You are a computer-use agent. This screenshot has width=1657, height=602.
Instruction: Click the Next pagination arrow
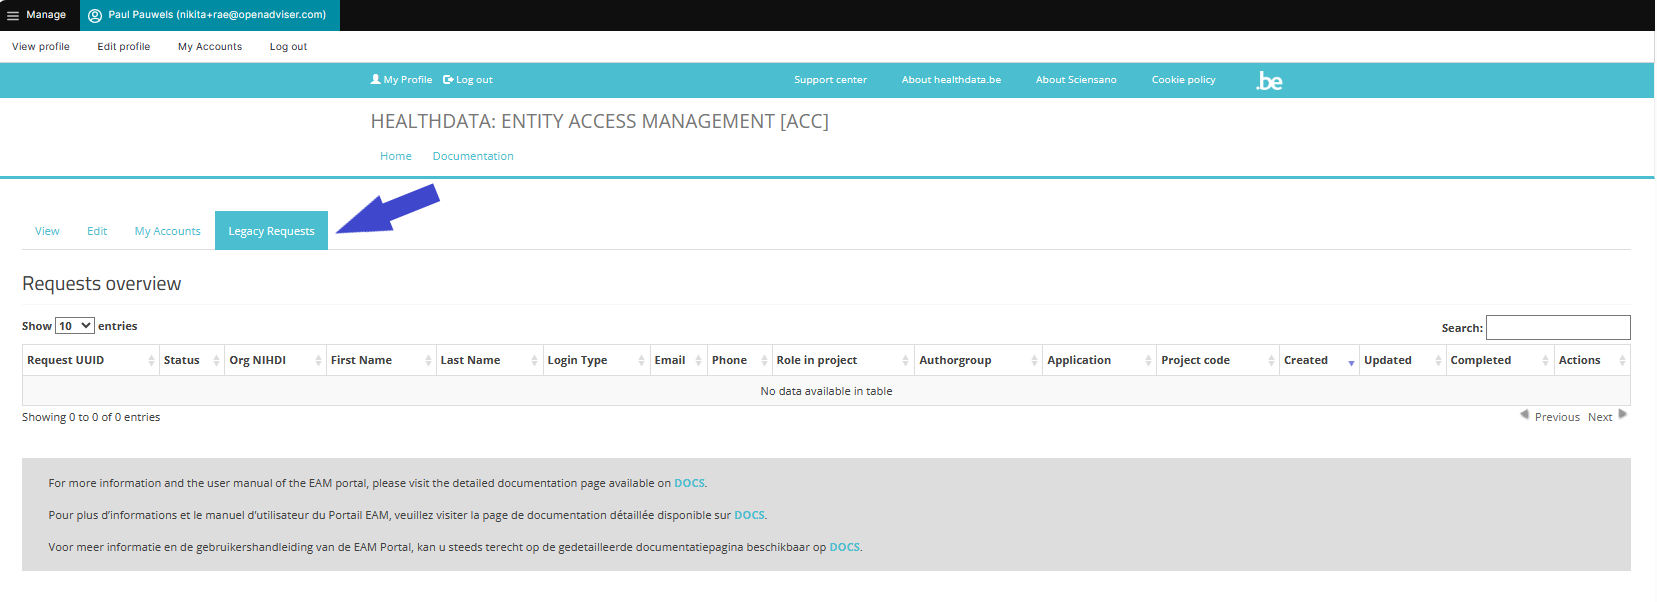(x=1622, y=414)
